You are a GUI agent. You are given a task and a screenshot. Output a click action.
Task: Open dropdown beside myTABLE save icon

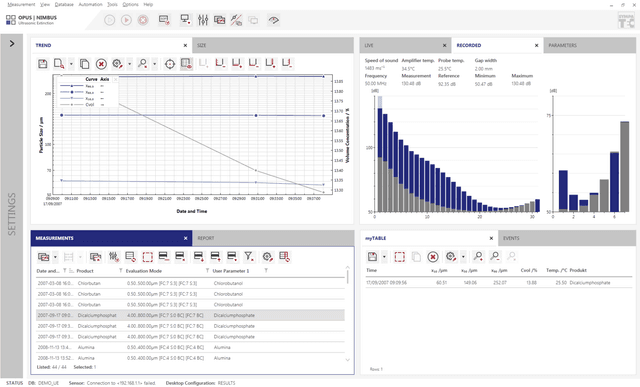click(384, 257)
